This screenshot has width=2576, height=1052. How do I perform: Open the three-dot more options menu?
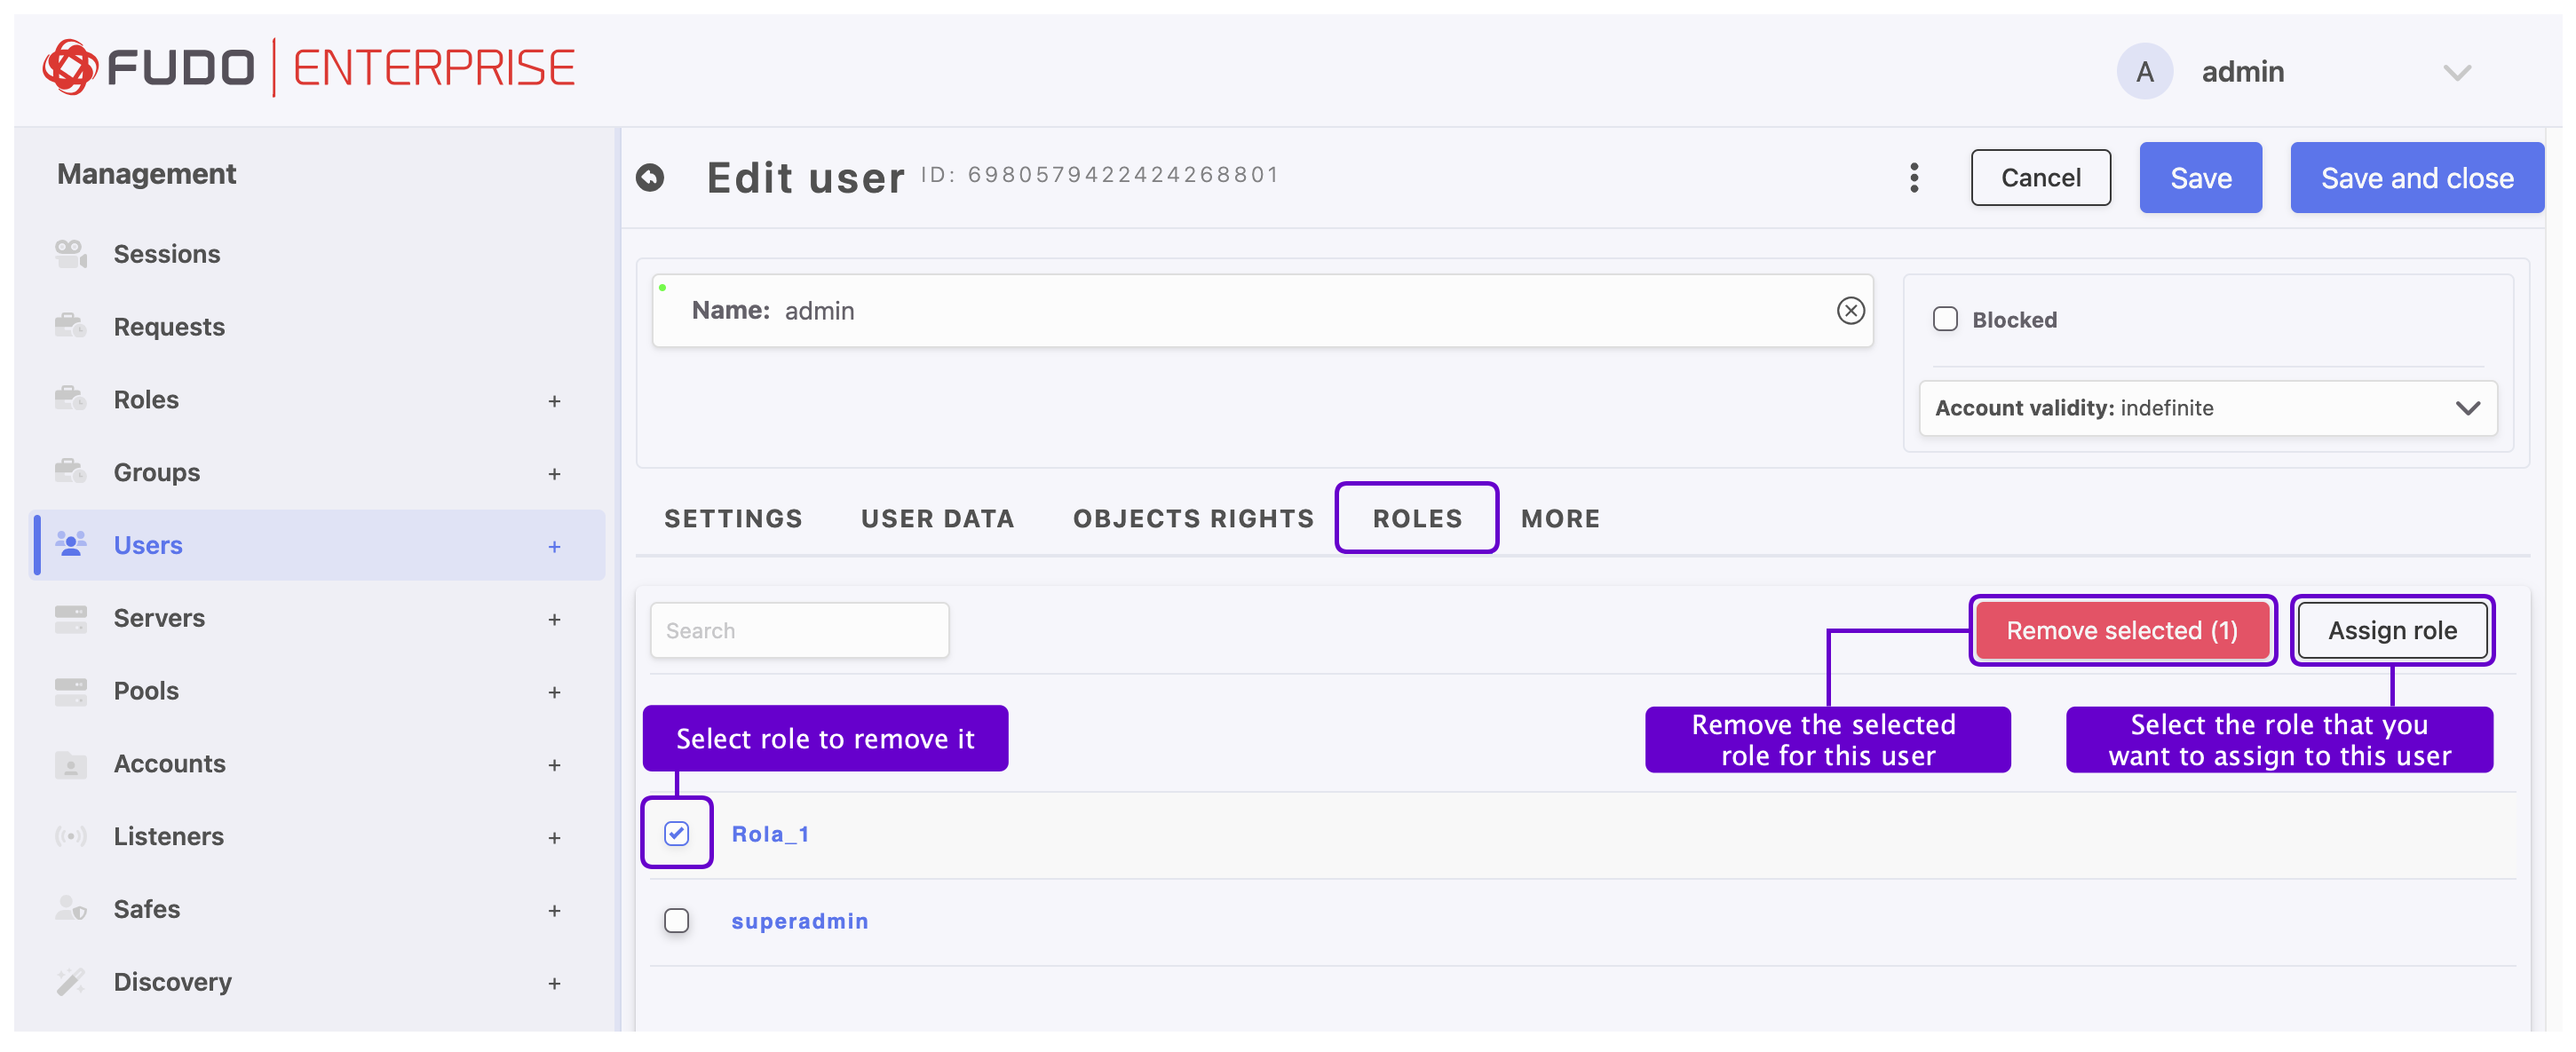point(1913,178)
